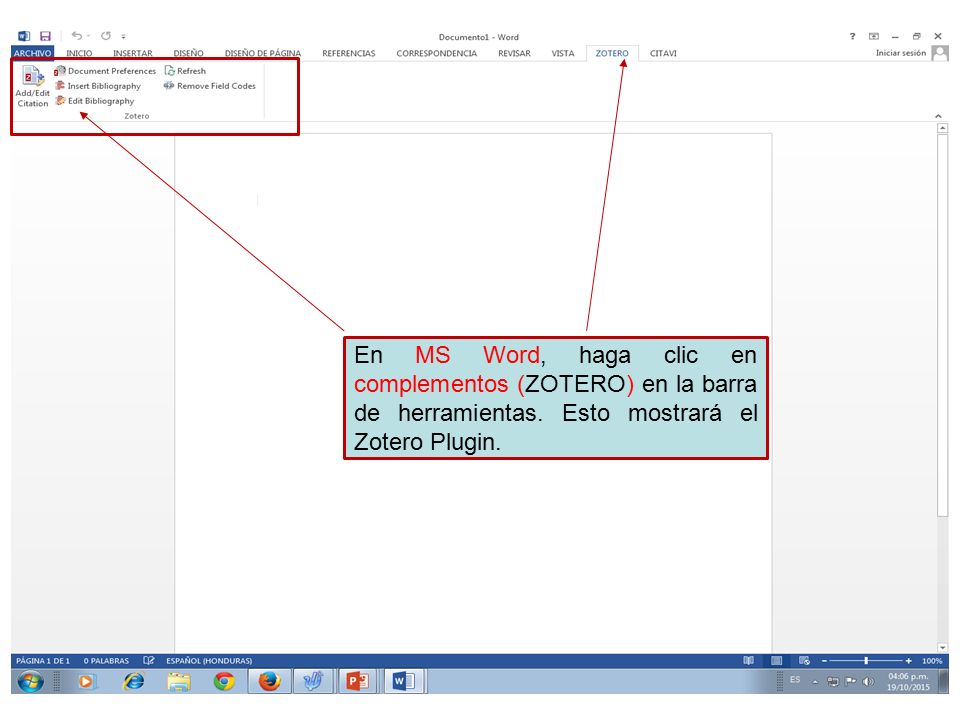Click Refresh in Zotero ribbon

pyautogui.click(x=185, y=71)
